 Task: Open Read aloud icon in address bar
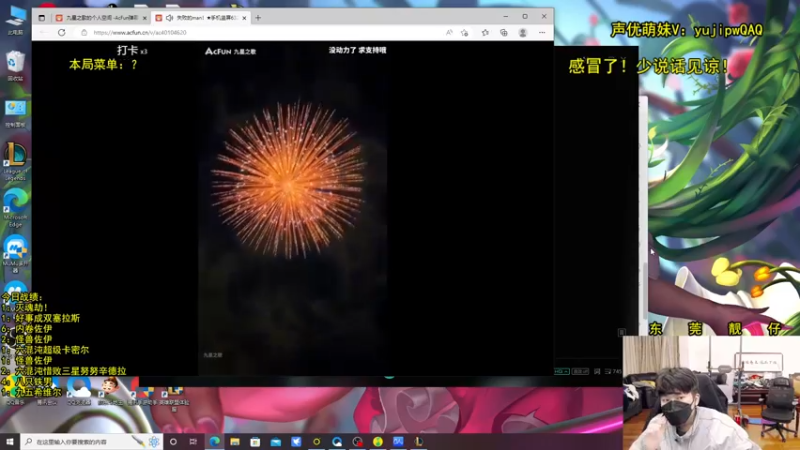(449, 33)
